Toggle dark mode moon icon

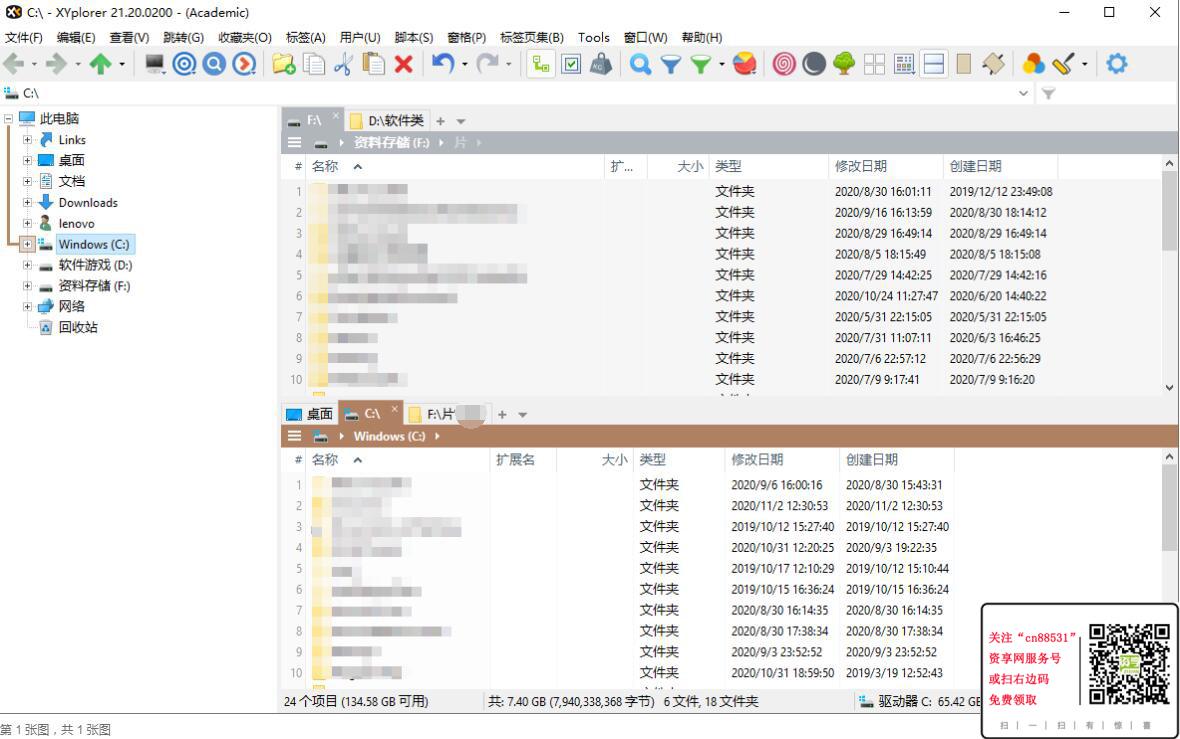(814, 64)
